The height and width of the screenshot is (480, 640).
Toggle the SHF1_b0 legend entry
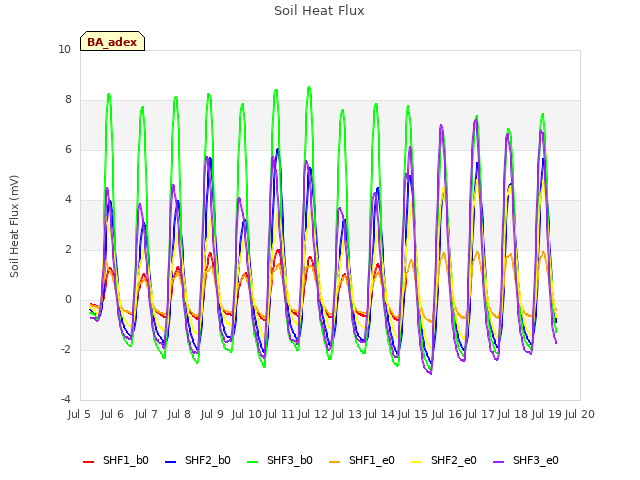pyautogui.click(x=116, y=460)
